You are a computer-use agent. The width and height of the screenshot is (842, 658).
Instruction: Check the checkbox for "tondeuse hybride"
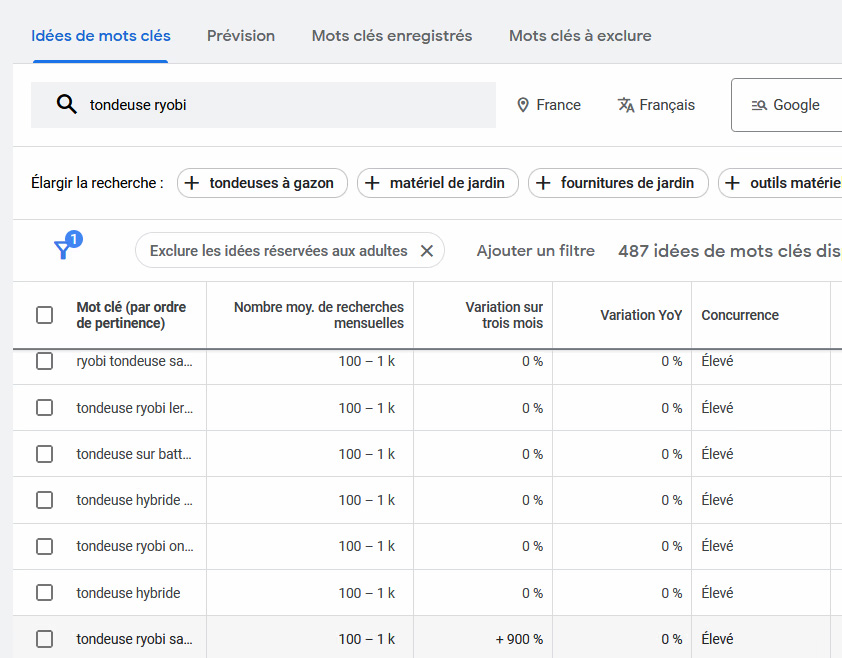tap(44, 592)
